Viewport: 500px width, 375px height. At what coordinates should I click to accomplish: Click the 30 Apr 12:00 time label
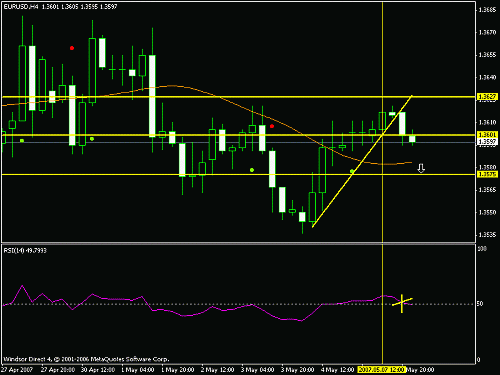point(98,370)
